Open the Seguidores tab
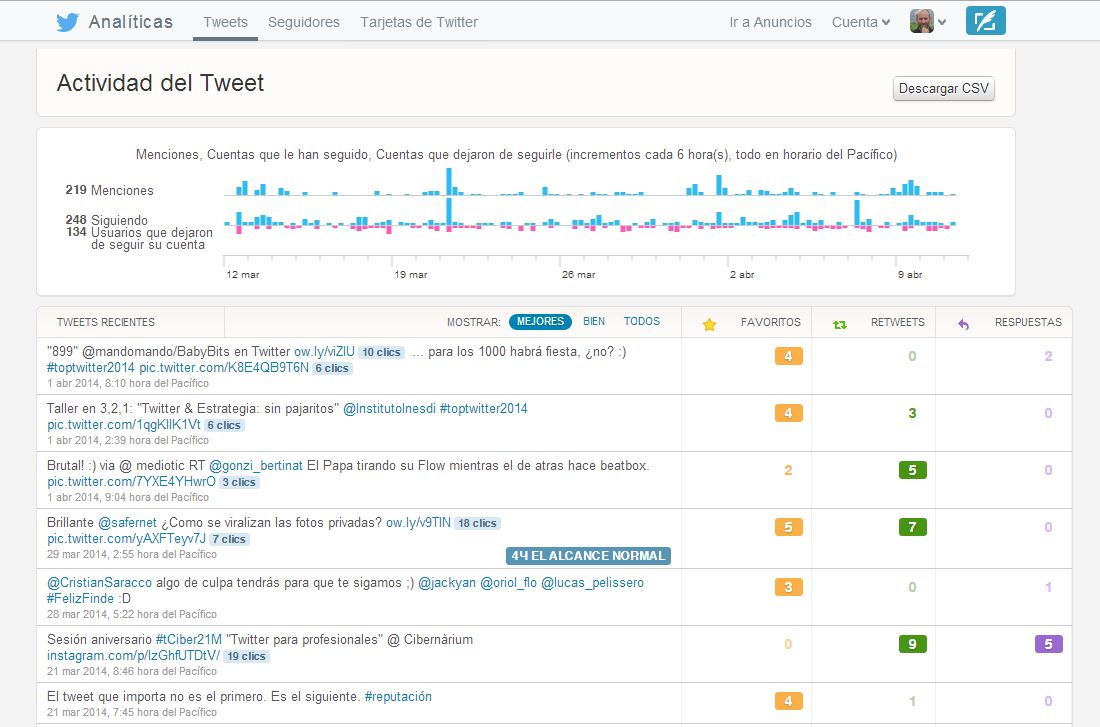The height and width of the screenshot is (727, 1100). [x=304, y=22]
